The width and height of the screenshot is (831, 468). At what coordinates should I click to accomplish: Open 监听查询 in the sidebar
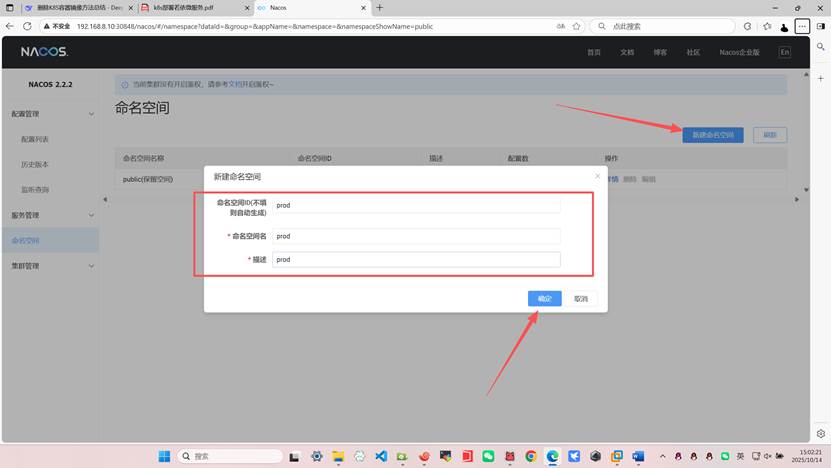pos(35,189)
